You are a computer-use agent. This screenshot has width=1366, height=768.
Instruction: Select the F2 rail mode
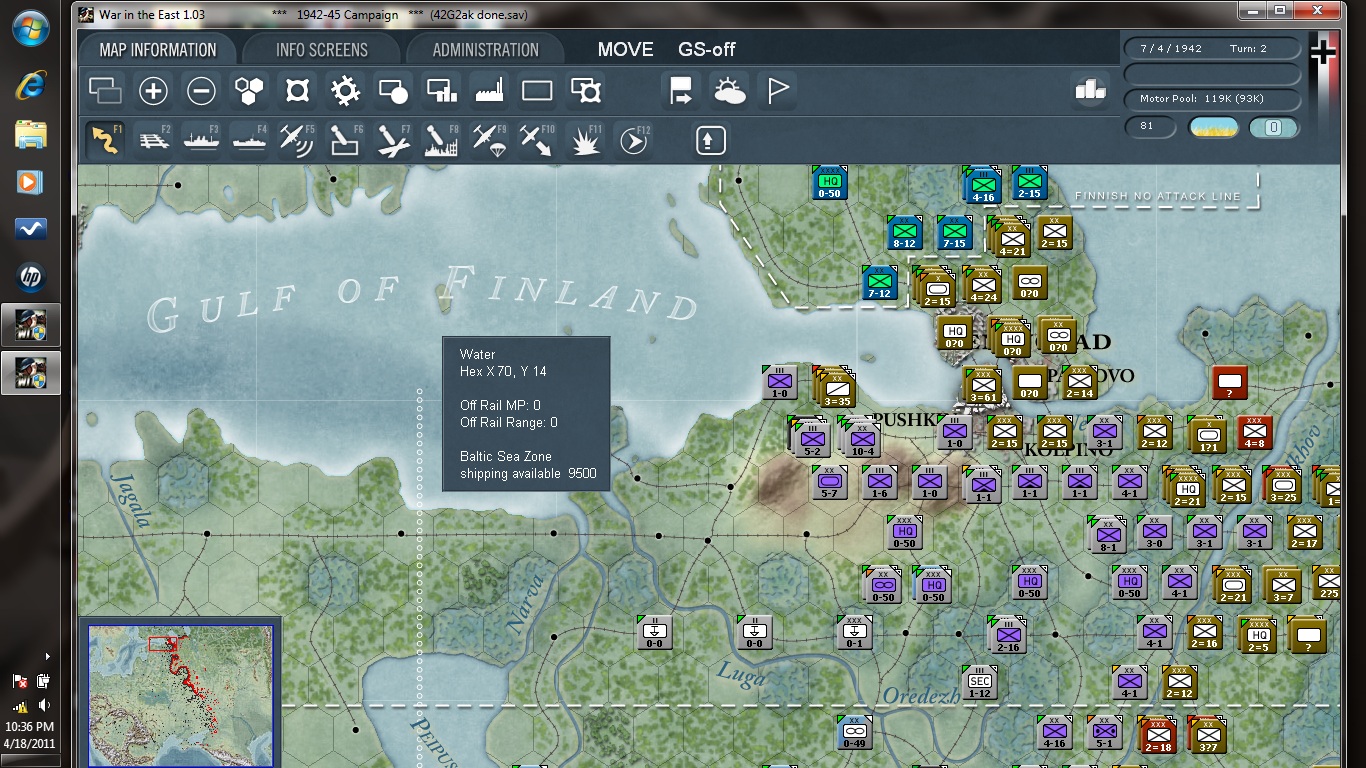(x=153, y=140)
